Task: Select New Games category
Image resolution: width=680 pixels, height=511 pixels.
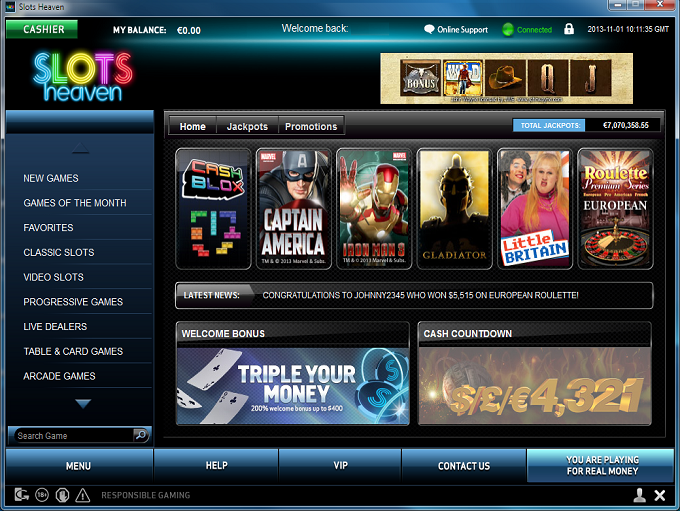Action: [51, 178]
